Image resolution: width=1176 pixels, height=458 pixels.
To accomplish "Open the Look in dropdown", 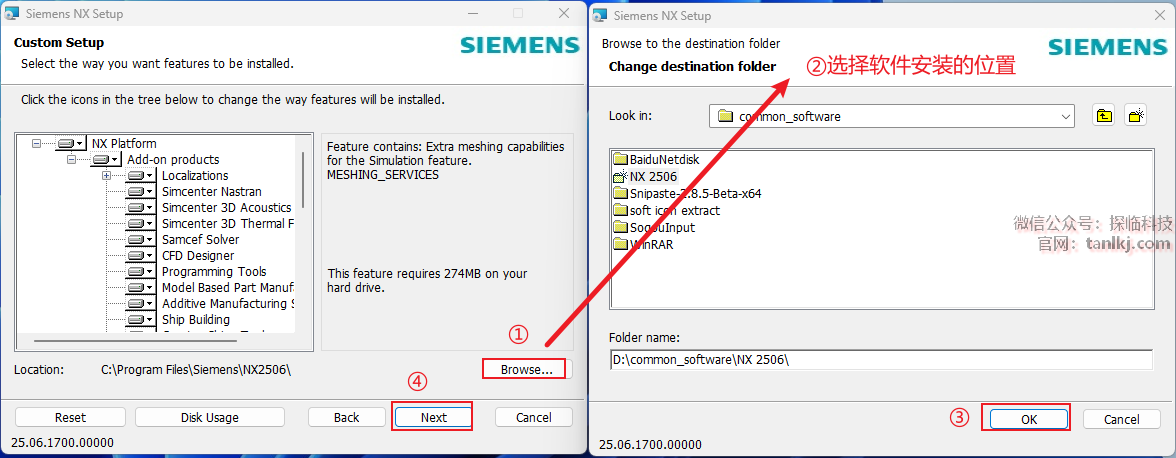I will point(1064,116).
